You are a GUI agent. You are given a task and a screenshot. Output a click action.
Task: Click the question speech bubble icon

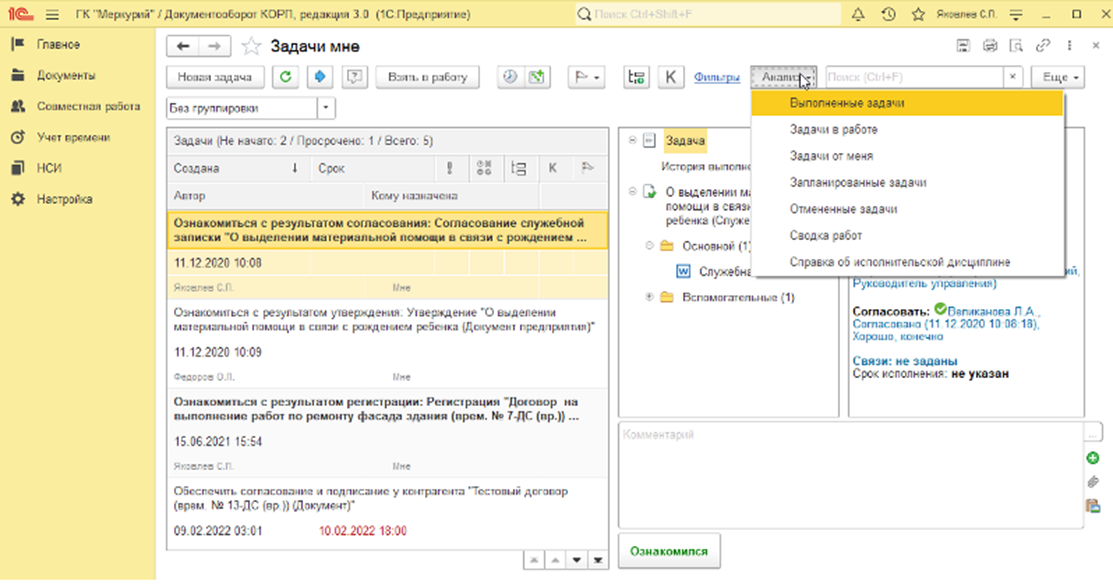354,77
